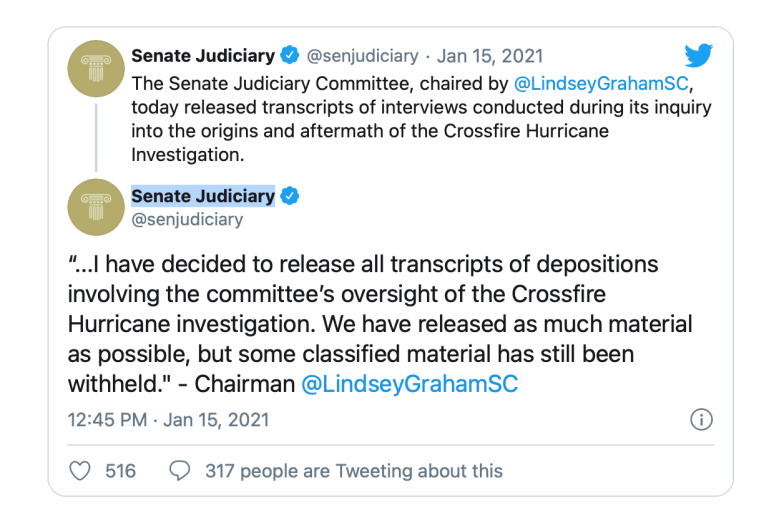Viewport: 774px width, 528px height.
Task: Click the 12:45 PM · Jan 15, 2021 timestamp
Action: pos(168,419)
